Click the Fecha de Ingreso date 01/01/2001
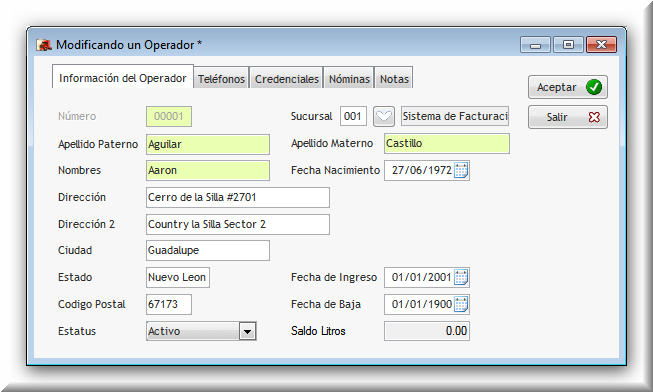653x392 pixels. pos(421,277)
